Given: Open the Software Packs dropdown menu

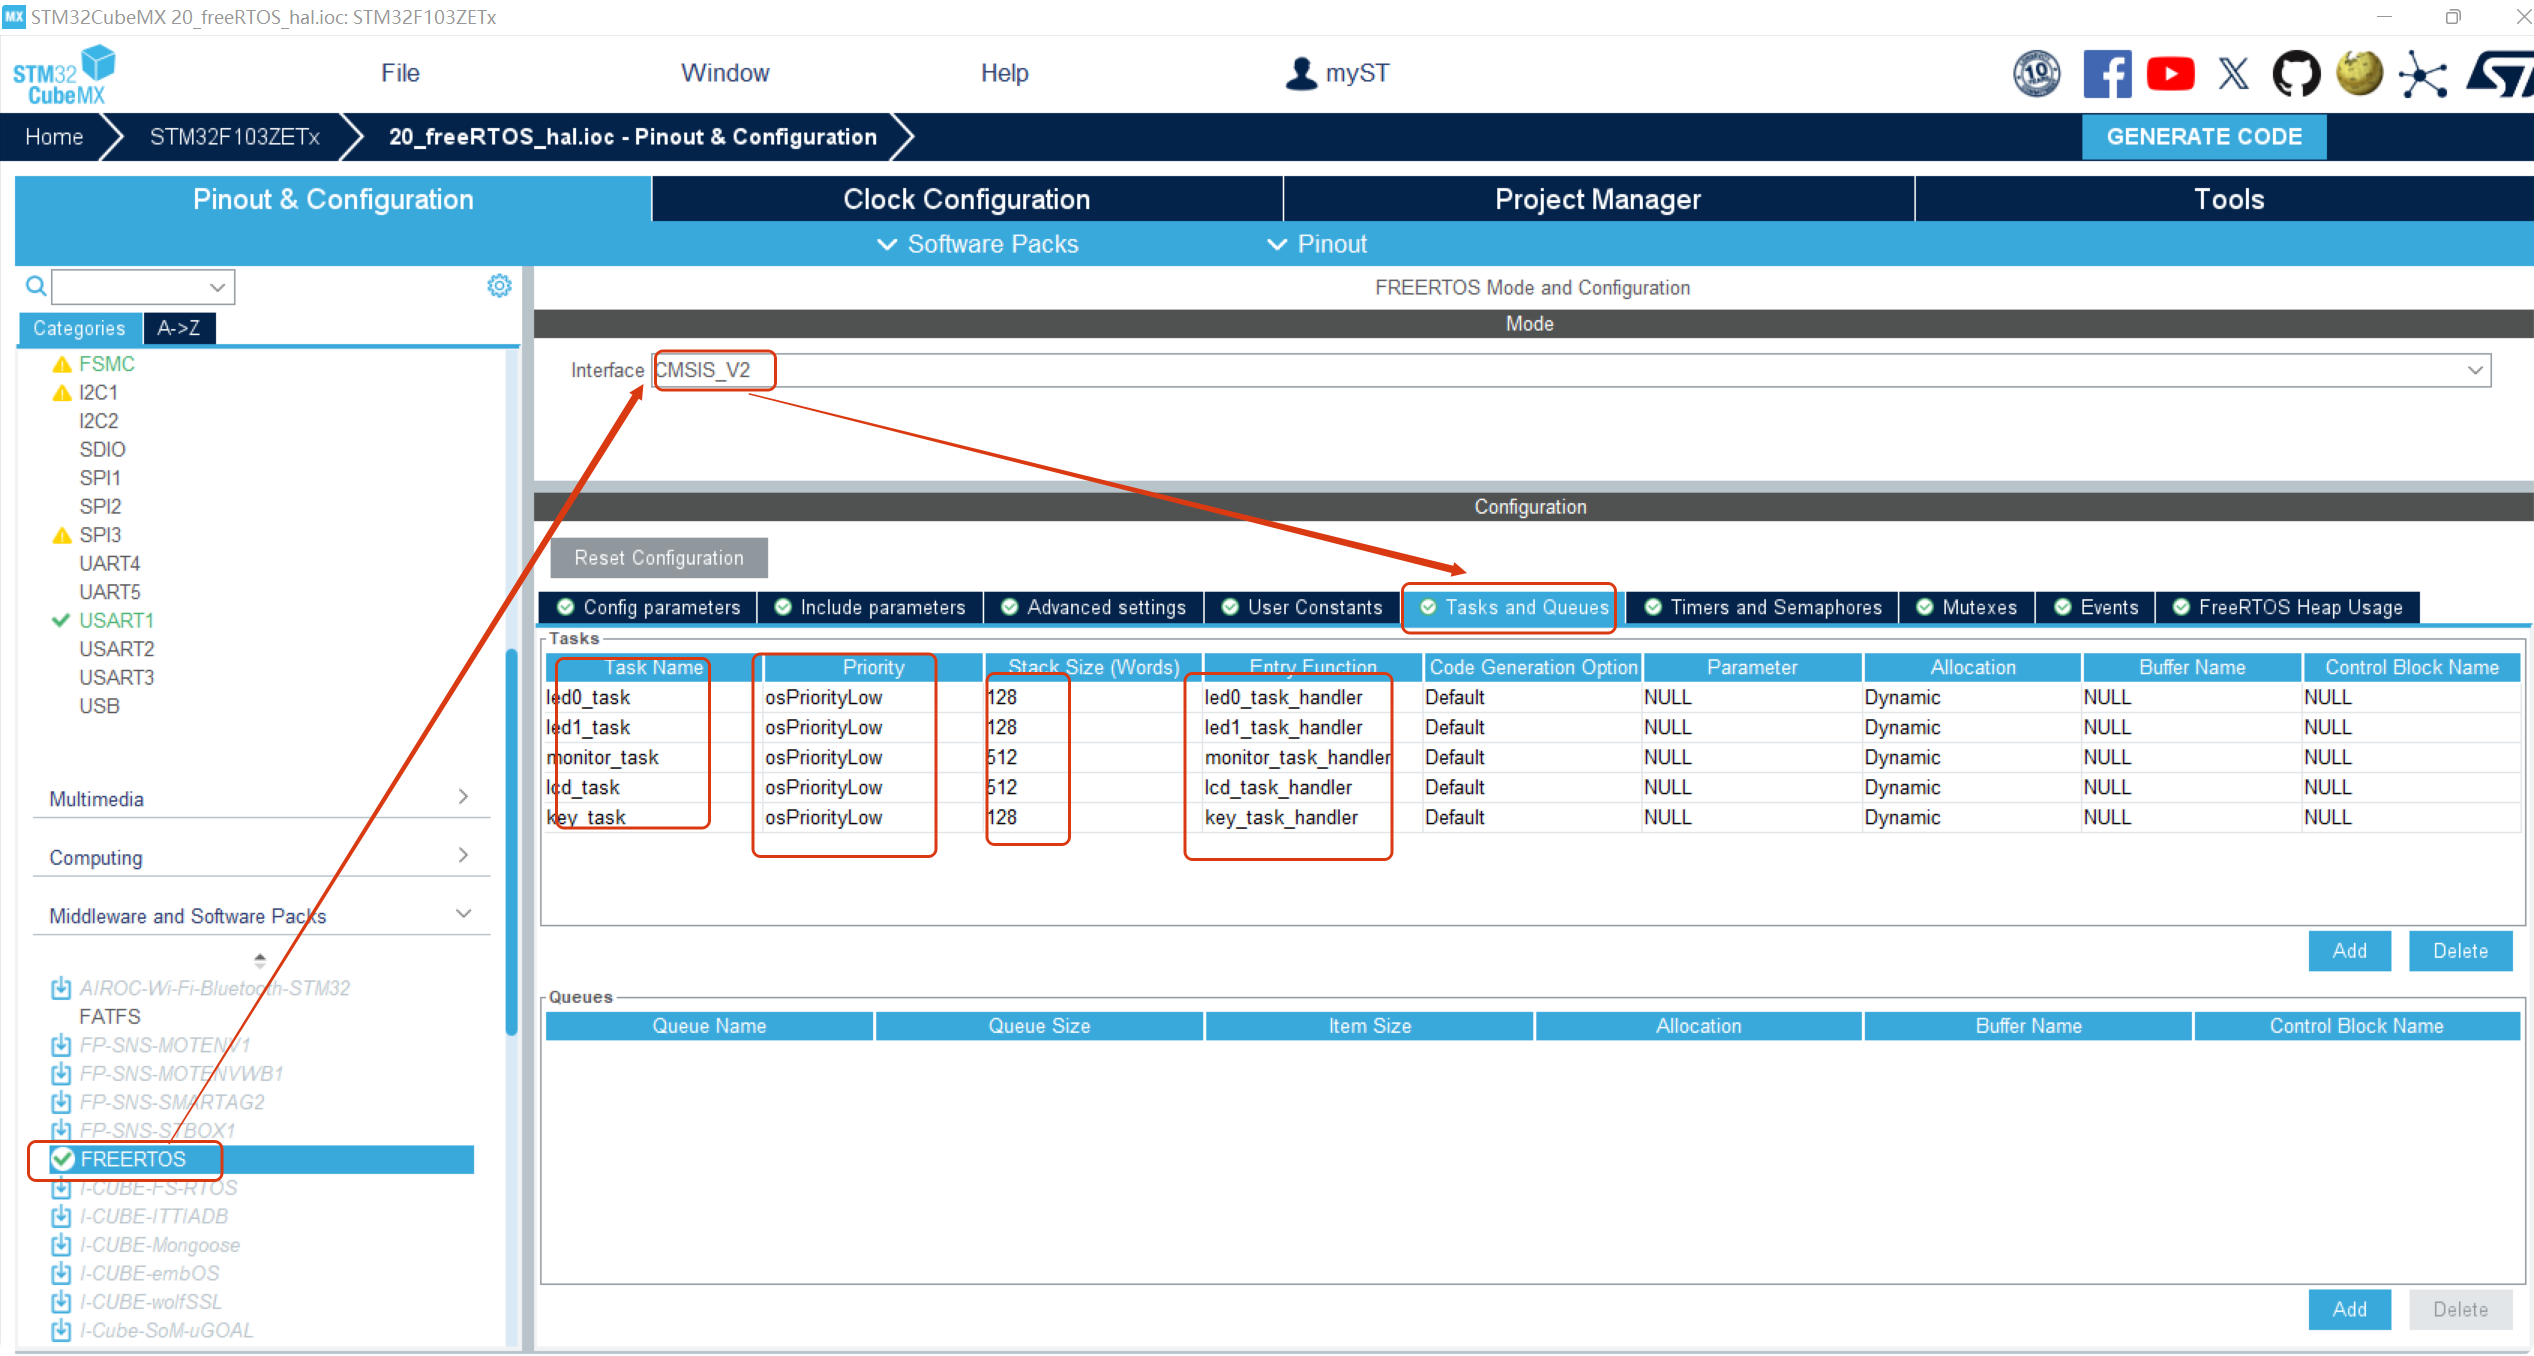Looking at the screenshot, I should 978,244.
